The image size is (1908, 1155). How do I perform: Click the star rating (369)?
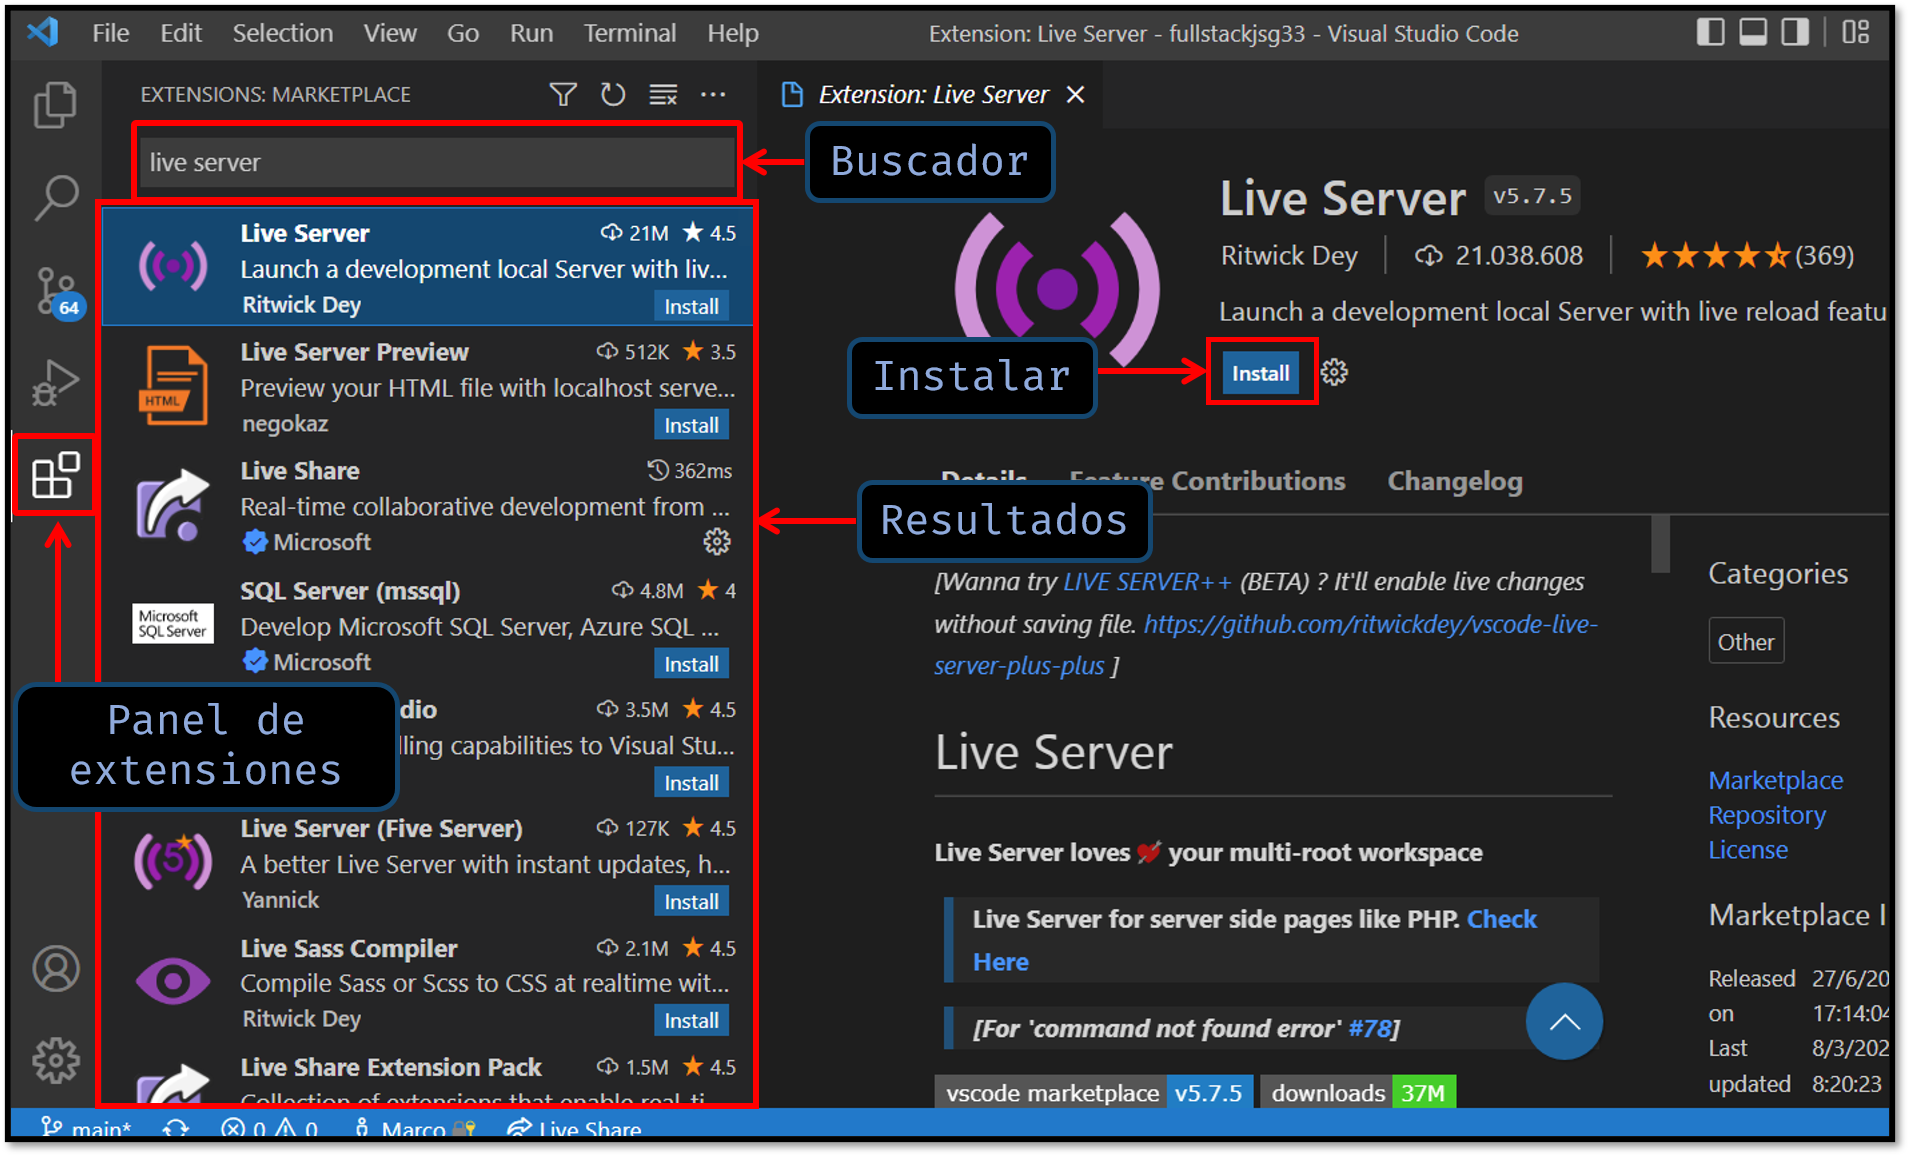1747,256
